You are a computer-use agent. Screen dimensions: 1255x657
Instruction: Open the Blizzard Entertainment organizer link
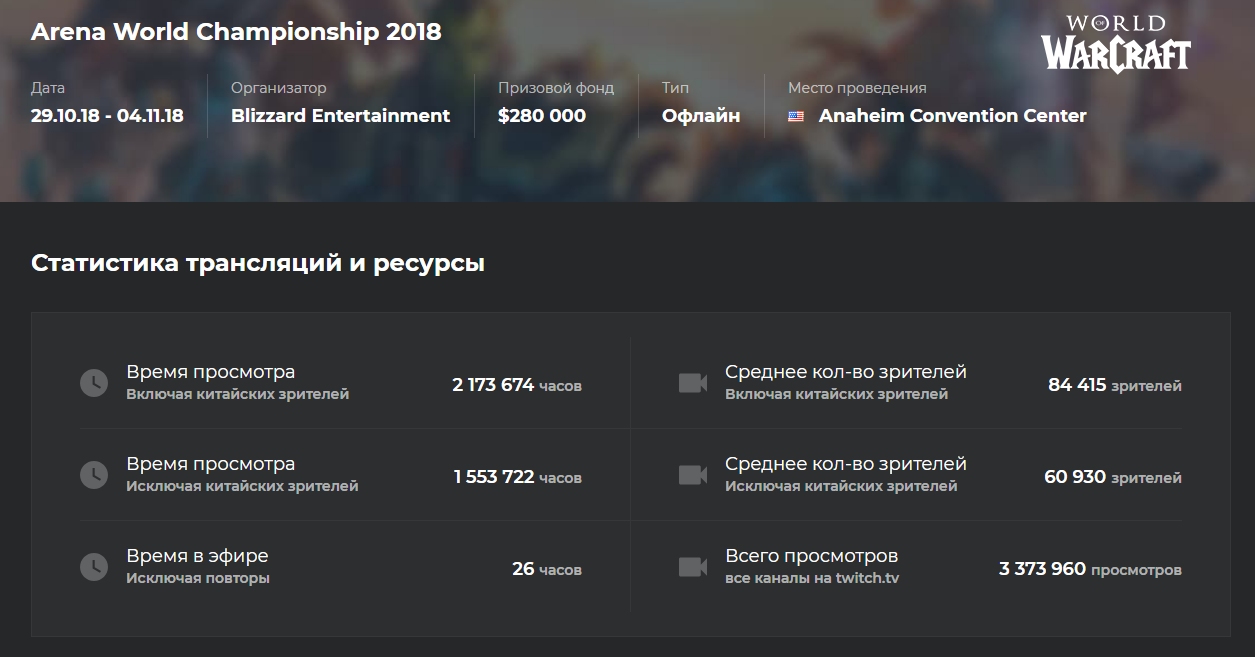[x=340, y=116]
